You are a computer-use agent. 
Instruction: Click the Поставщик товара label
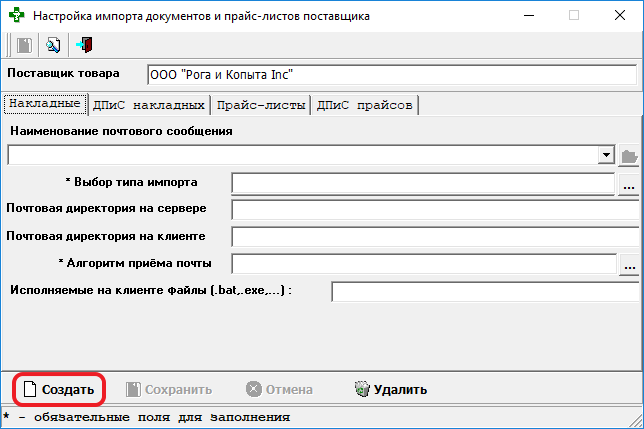63,73
